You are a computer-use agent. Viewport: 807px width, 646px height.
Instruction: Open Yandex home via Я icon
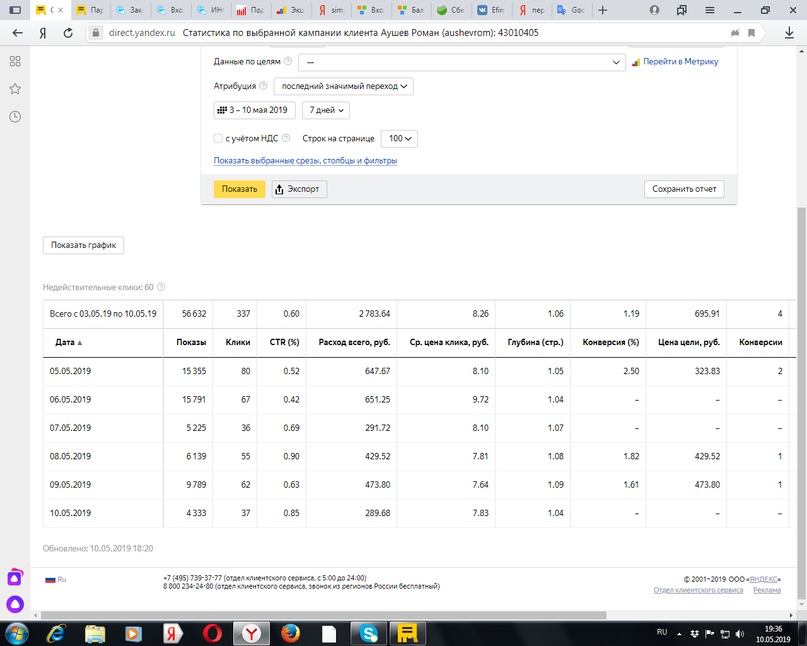click(43, 33)
